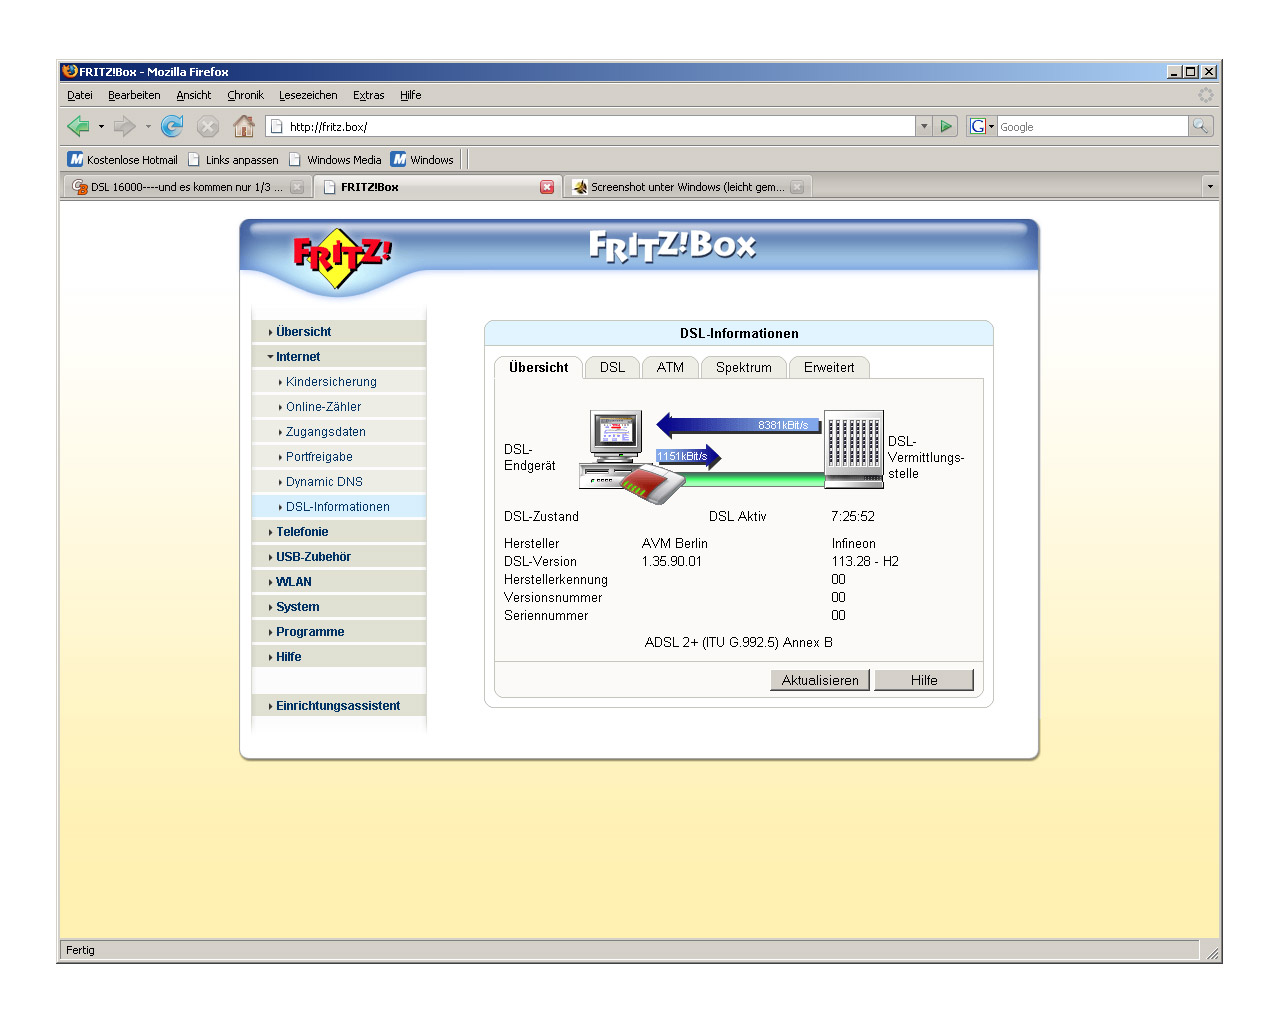Screen dimensions: 1280x1024
Task: Close the FRITZ!Box tab with red X
Action: point(547,187)
